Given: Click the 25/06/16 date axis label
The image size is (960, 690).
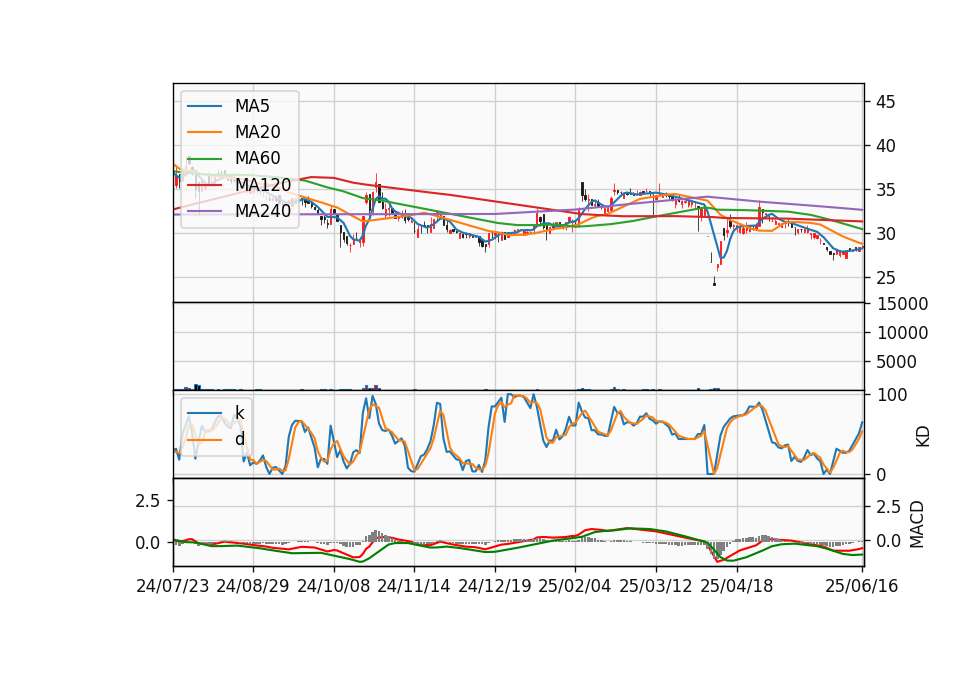Looking at the screenshot, I should (x=861, y=586).
